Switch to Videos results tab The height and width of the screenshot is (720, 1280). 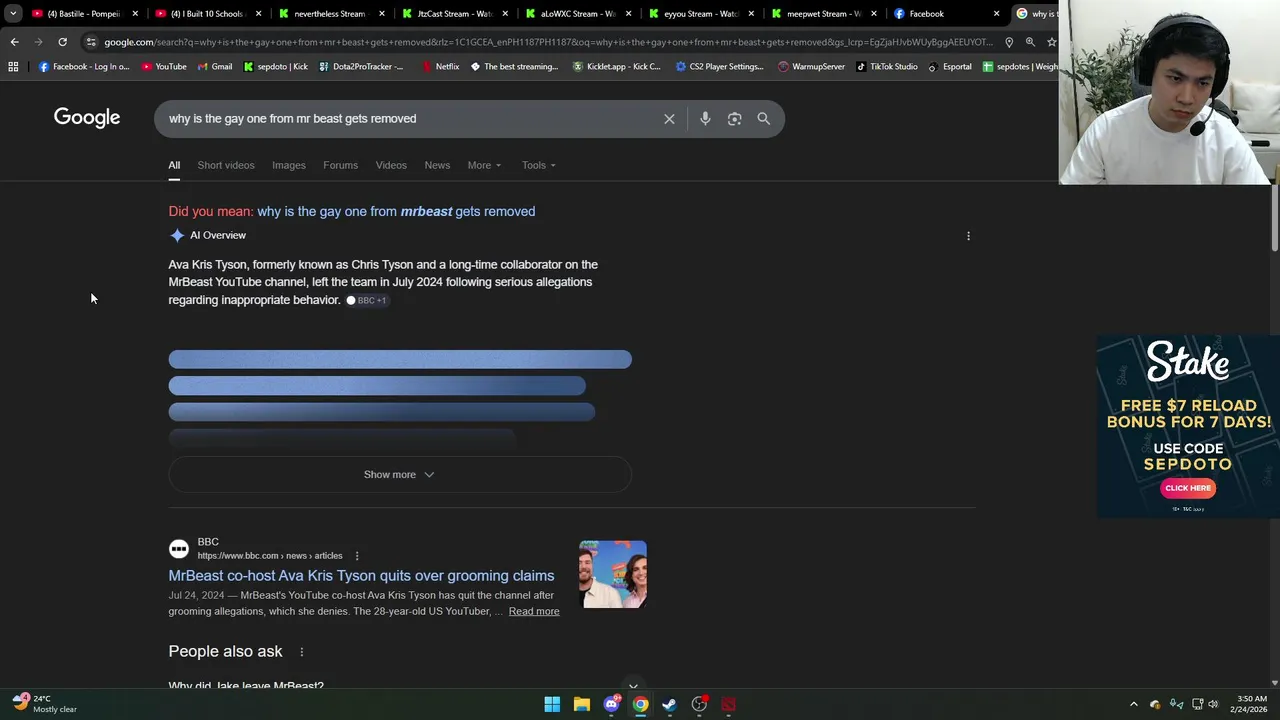coord(391,165)
